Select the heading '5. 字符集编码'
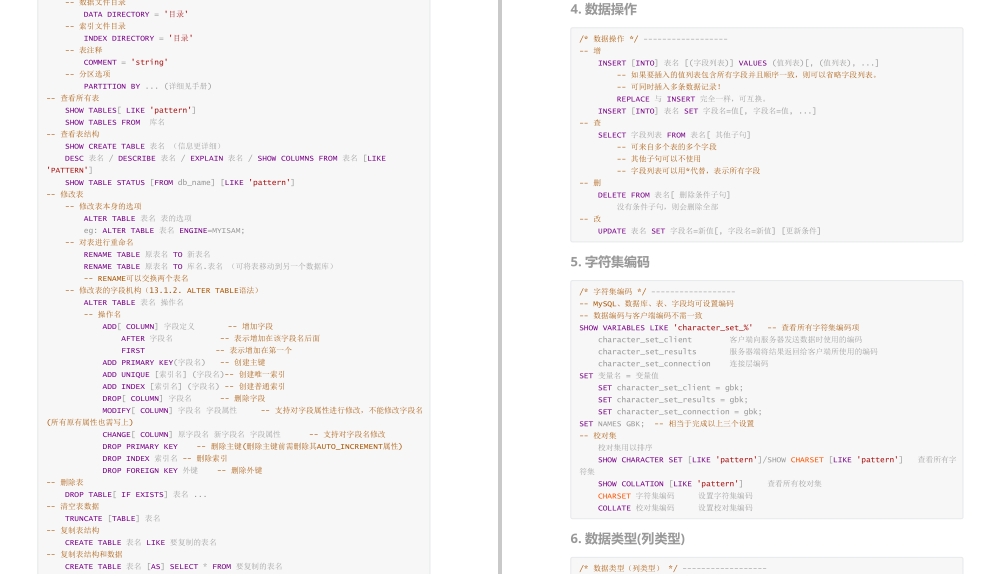This screenshot has height=576, width=1002. coord(610,262)
